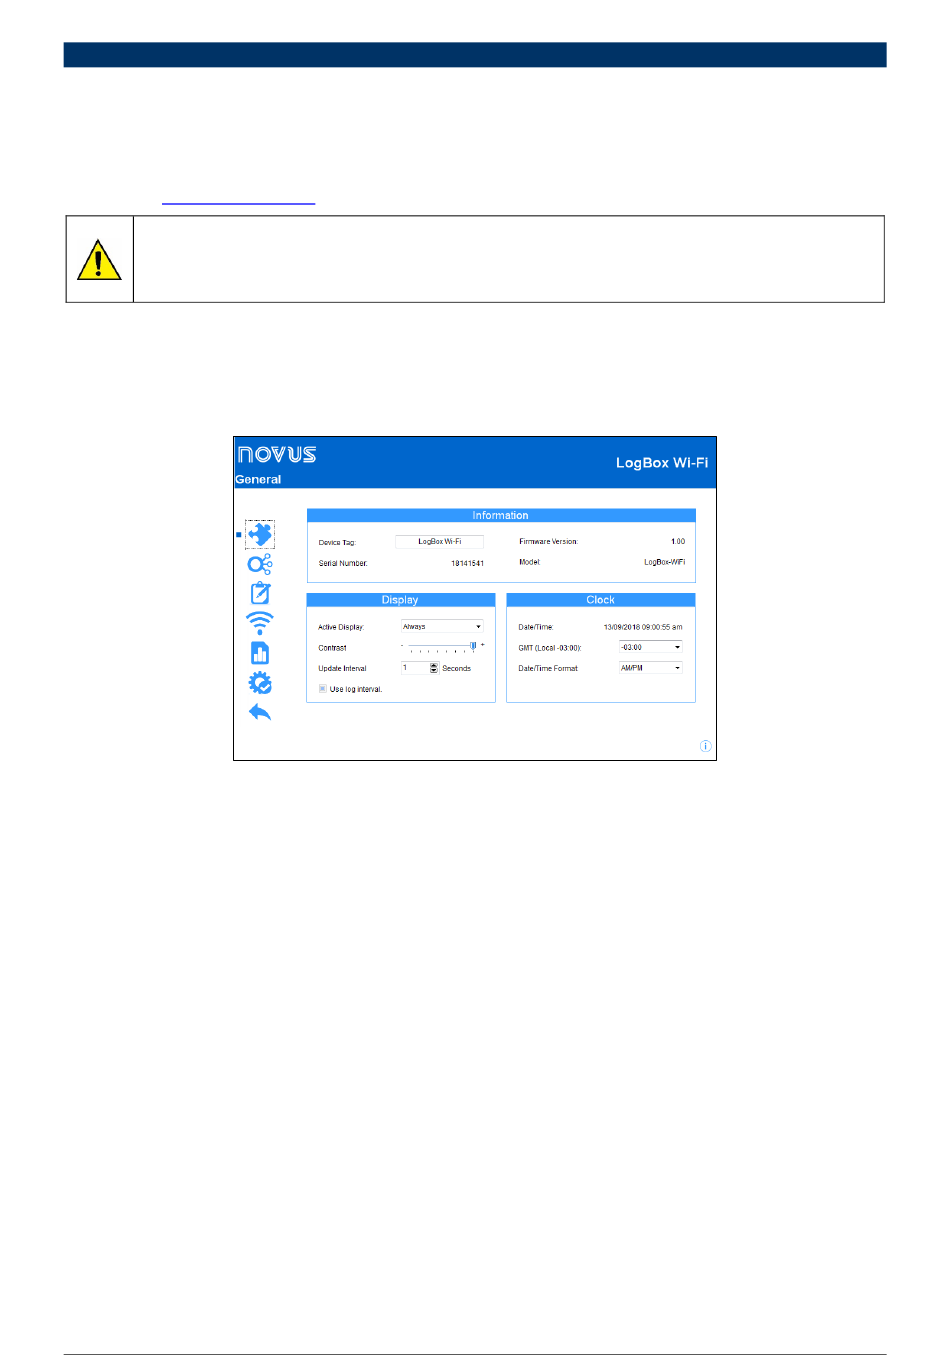Select the connected-nodes channels icon in sidebar
Screen dimensions: 950x1369
click(x=260, y=565)
